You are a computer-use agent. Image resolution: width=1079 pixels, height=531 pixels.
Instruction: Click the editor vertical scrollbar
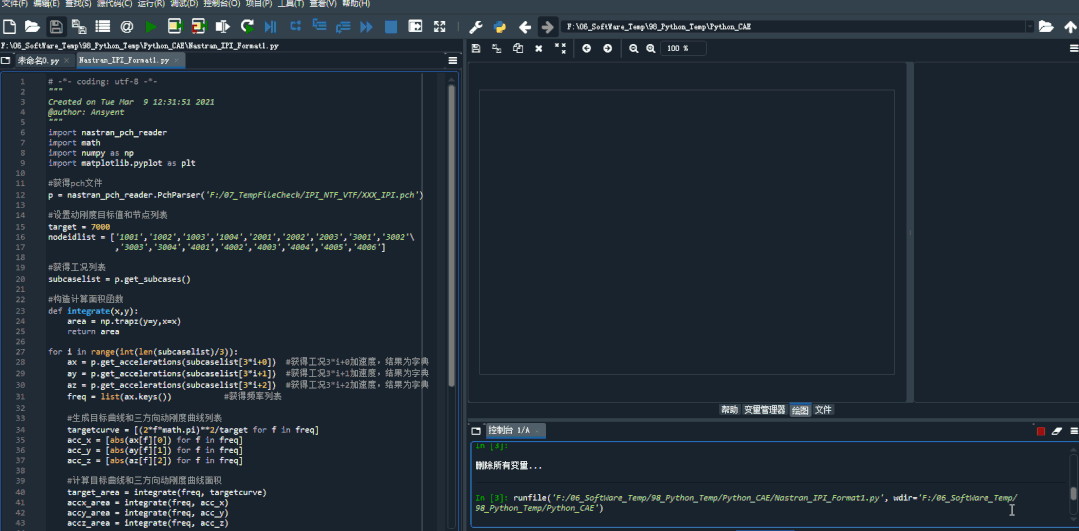451,234
